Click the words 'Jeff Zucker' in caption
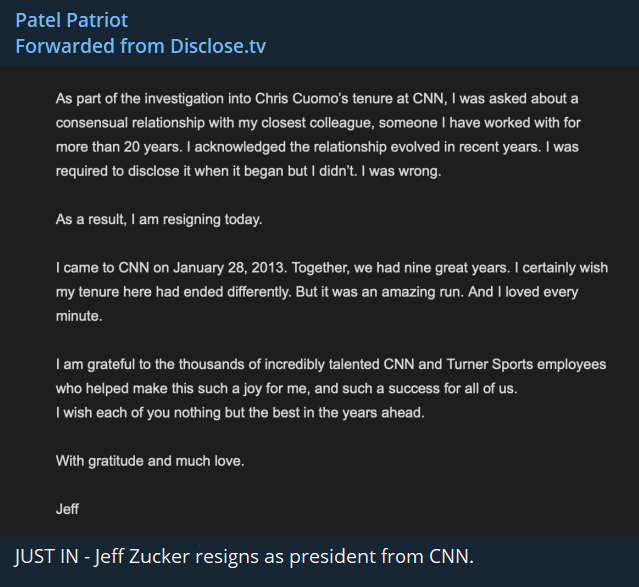The image size is (639, 587). click(141, 557)
